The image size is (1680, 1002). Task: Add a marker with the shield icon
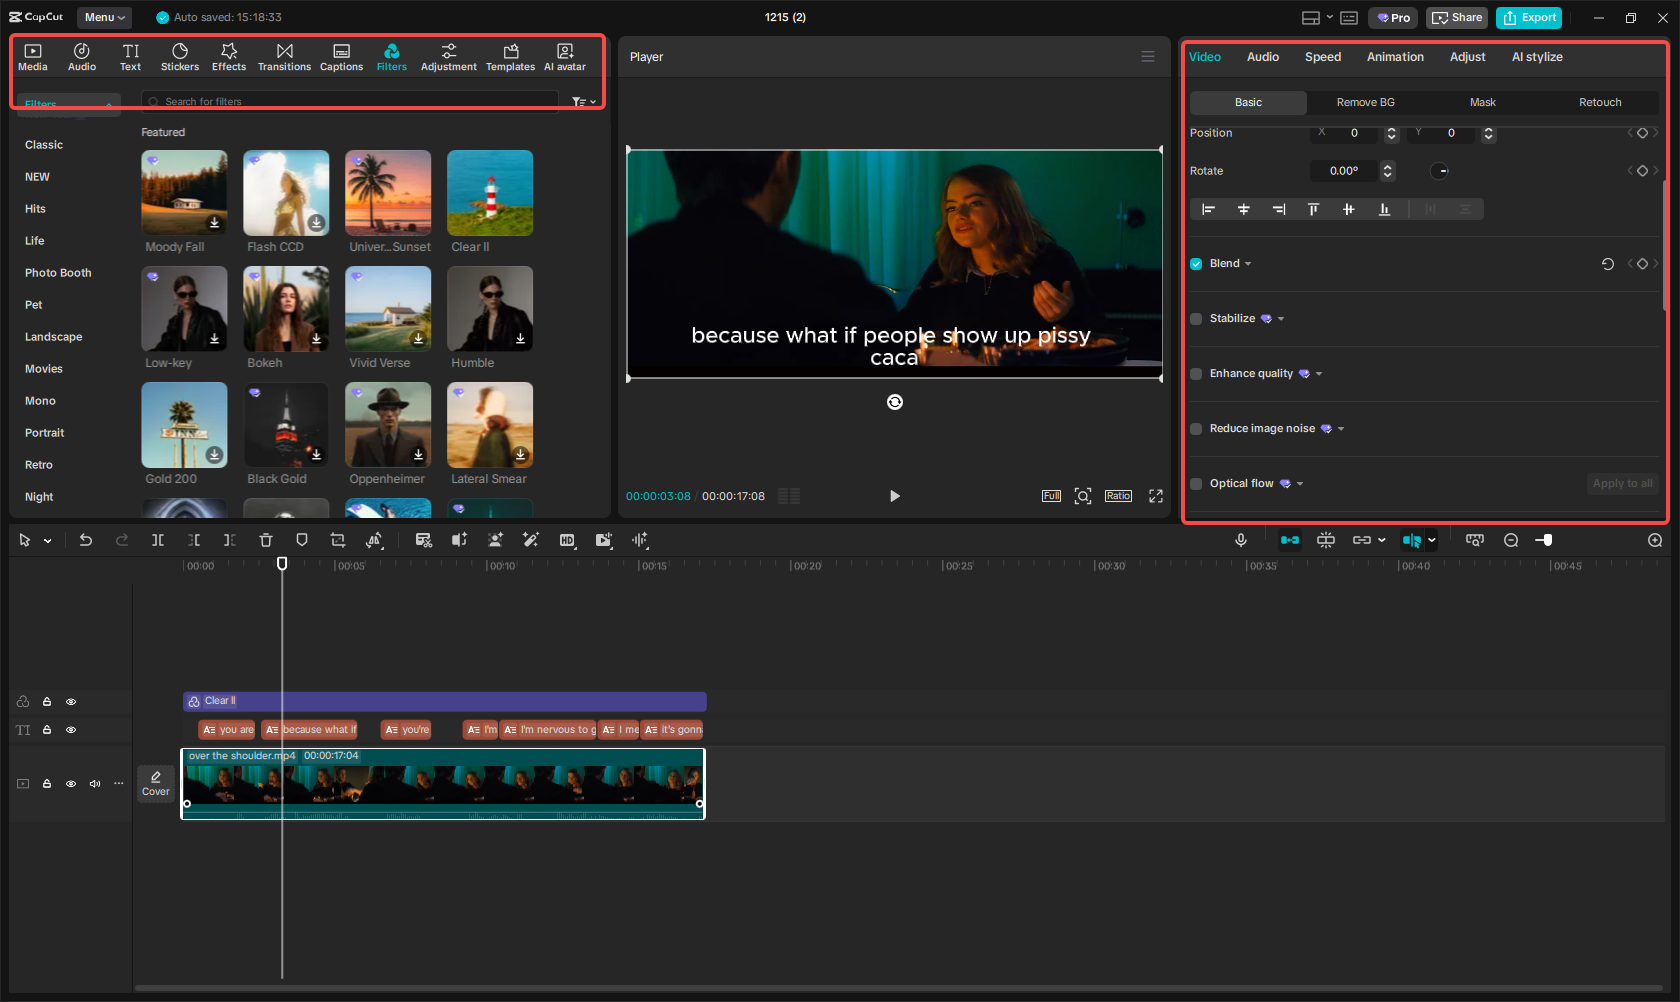point(302,540)
